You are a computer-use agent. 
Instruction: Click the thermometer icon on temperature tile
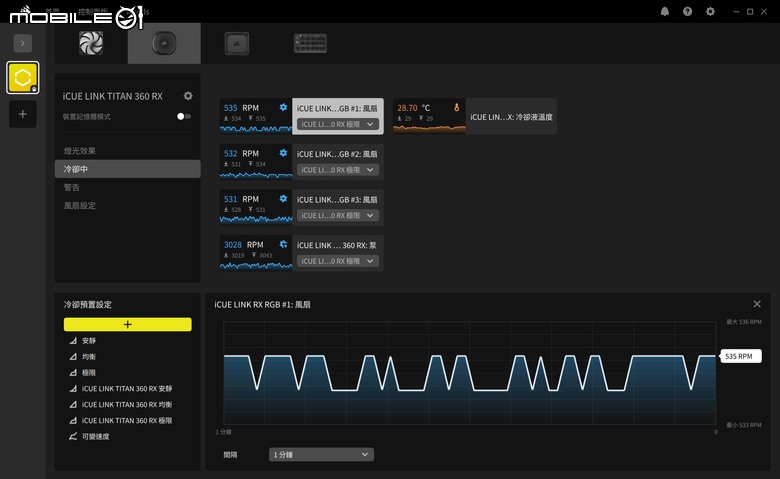[456, 107]
